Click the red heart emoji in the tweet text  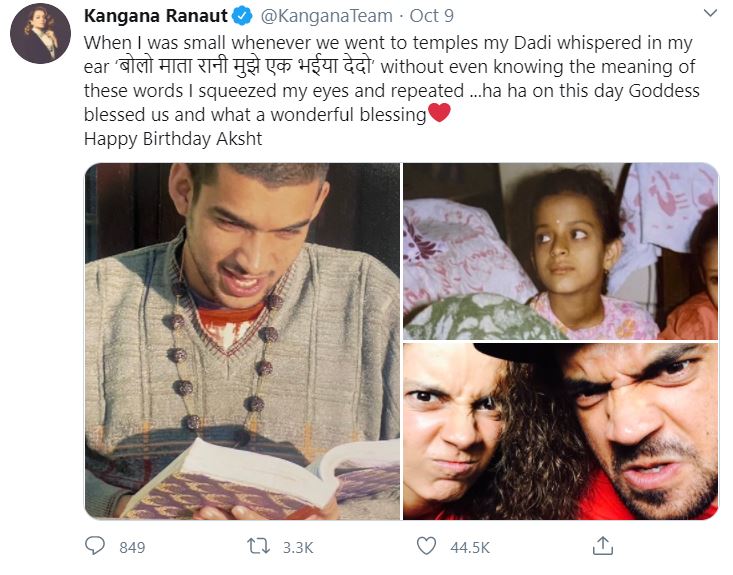(439, 114)
